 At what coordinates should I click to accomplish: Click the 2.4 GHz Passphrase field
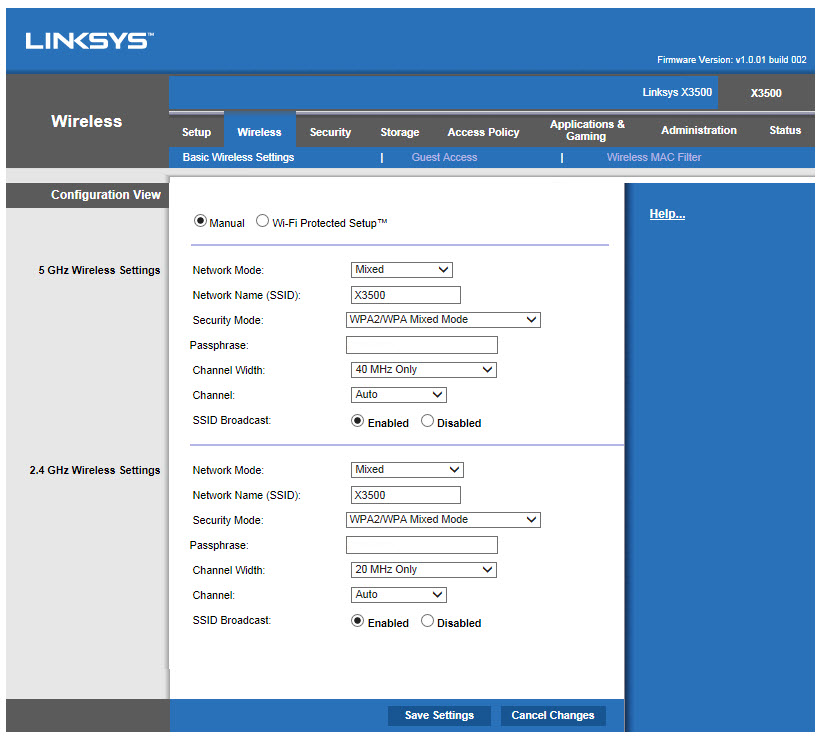pyautogui.click(x=422, y=545)
